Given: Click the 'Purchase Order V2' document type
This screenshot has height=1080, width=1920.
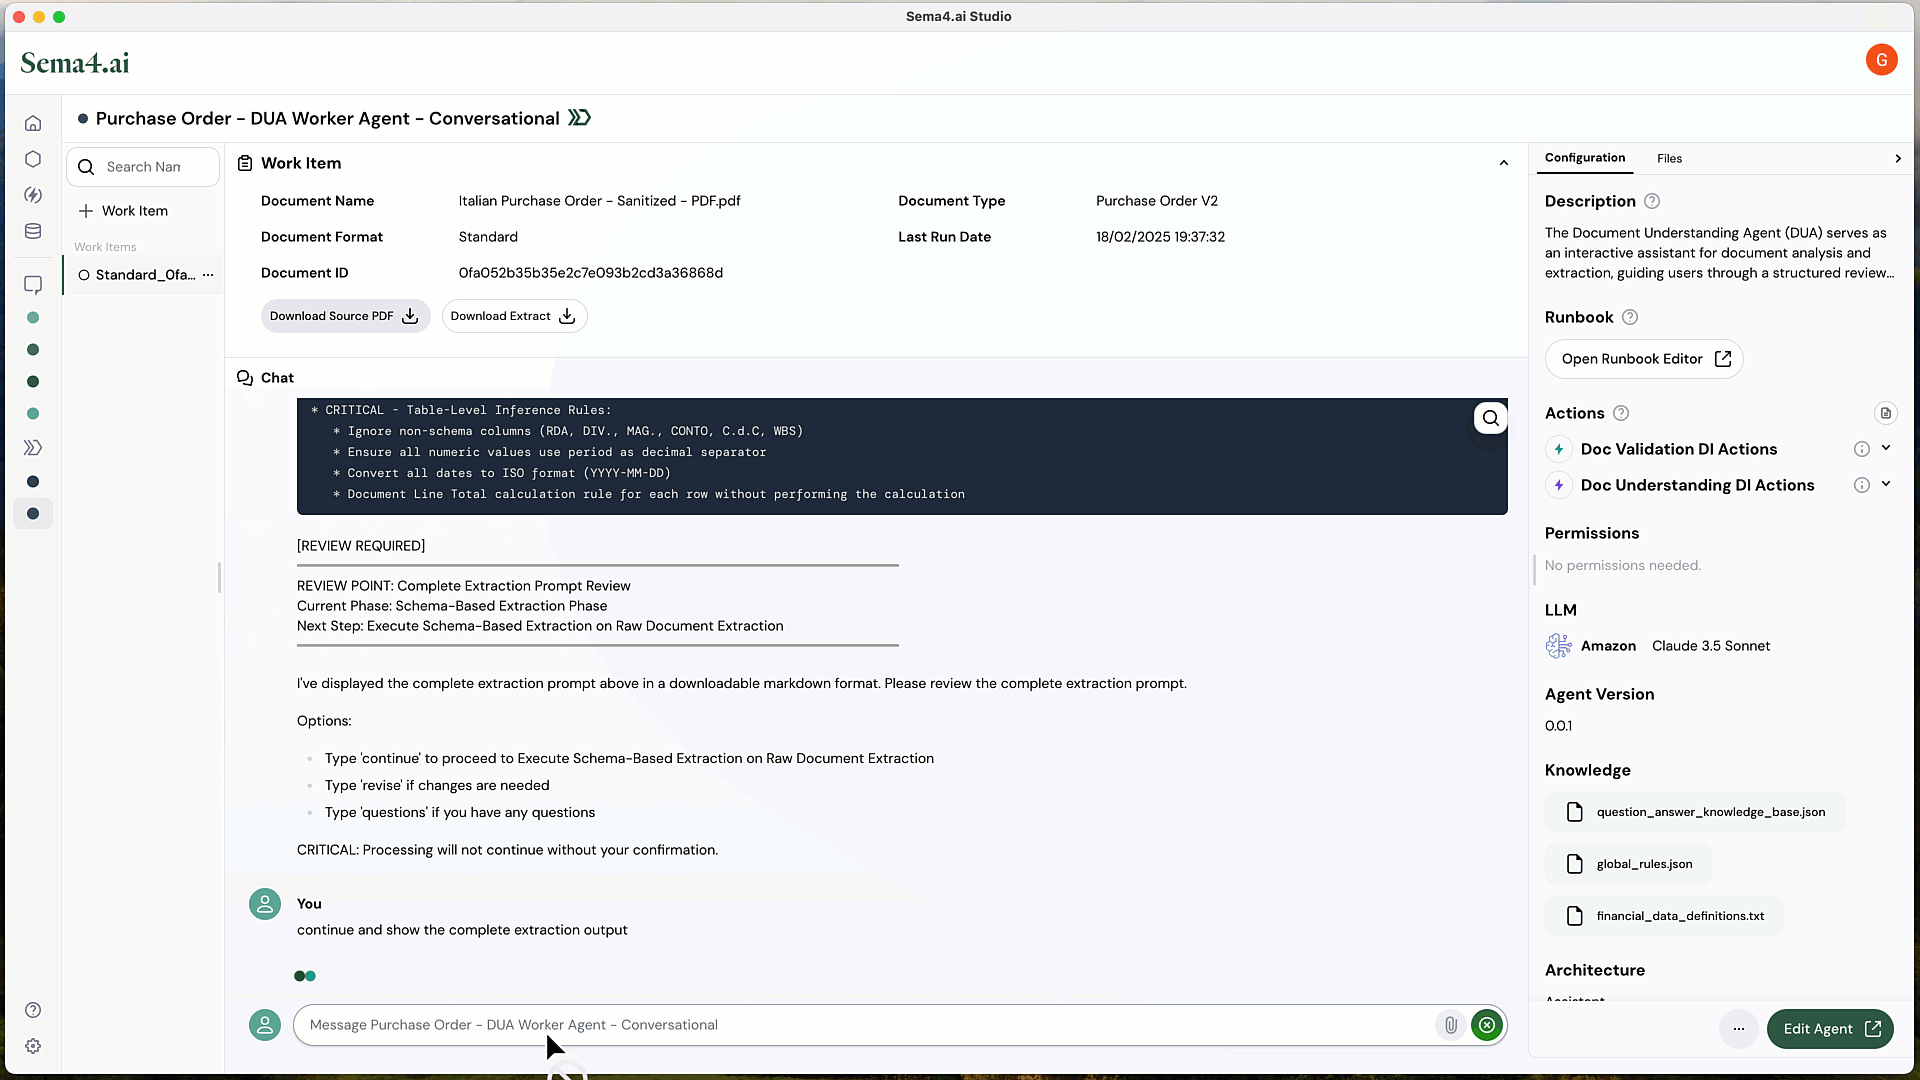Looking at the screenshot, I should coord(1157,201).
